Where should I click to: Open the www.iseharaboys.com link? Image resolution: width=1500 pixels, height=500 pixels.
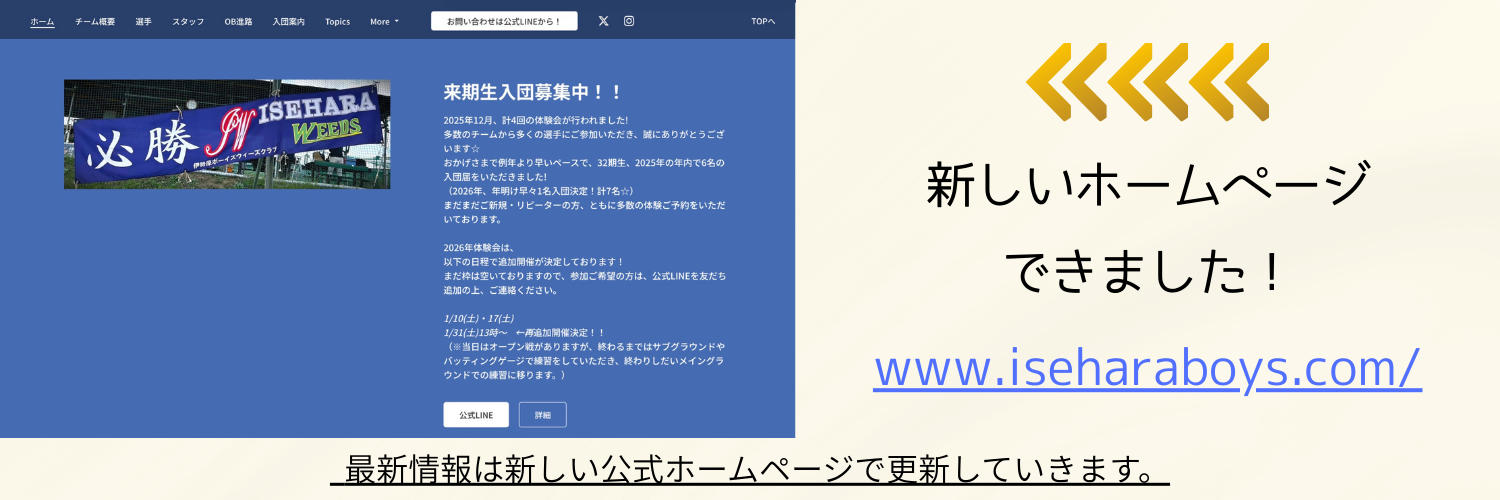(x=1147, y=369)
